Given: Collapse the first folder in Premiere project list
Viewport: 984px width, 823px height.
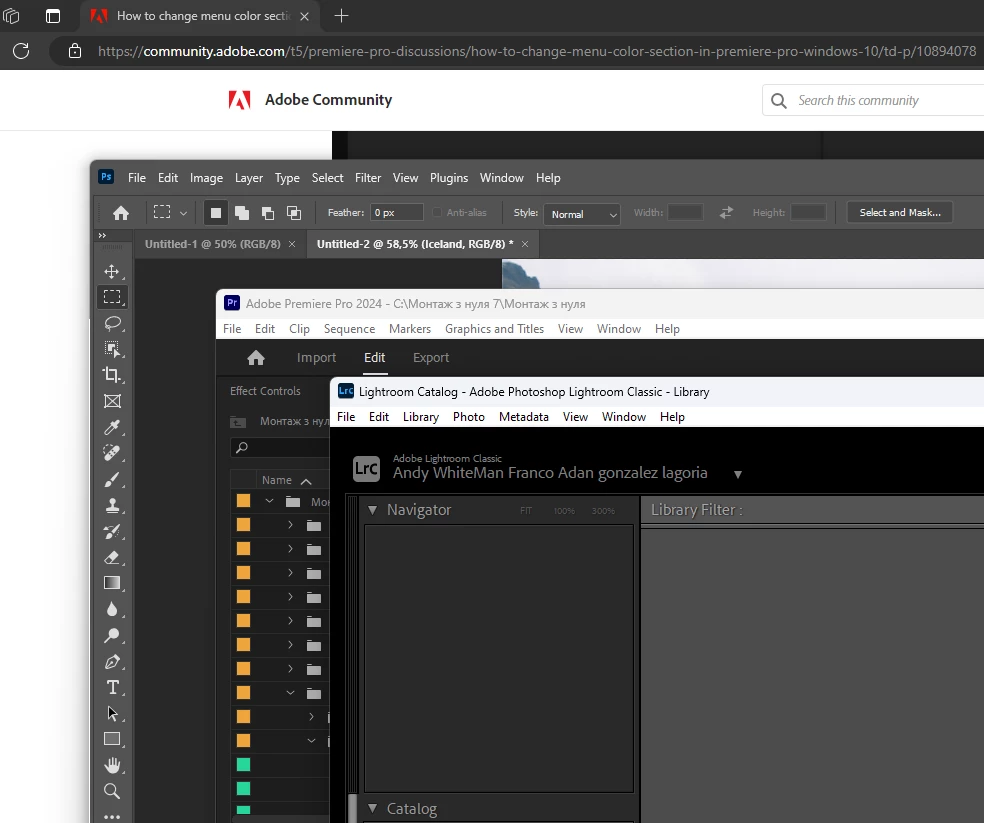Looking at the screenshot, I should pyautogui.click(x=269, y=501).
